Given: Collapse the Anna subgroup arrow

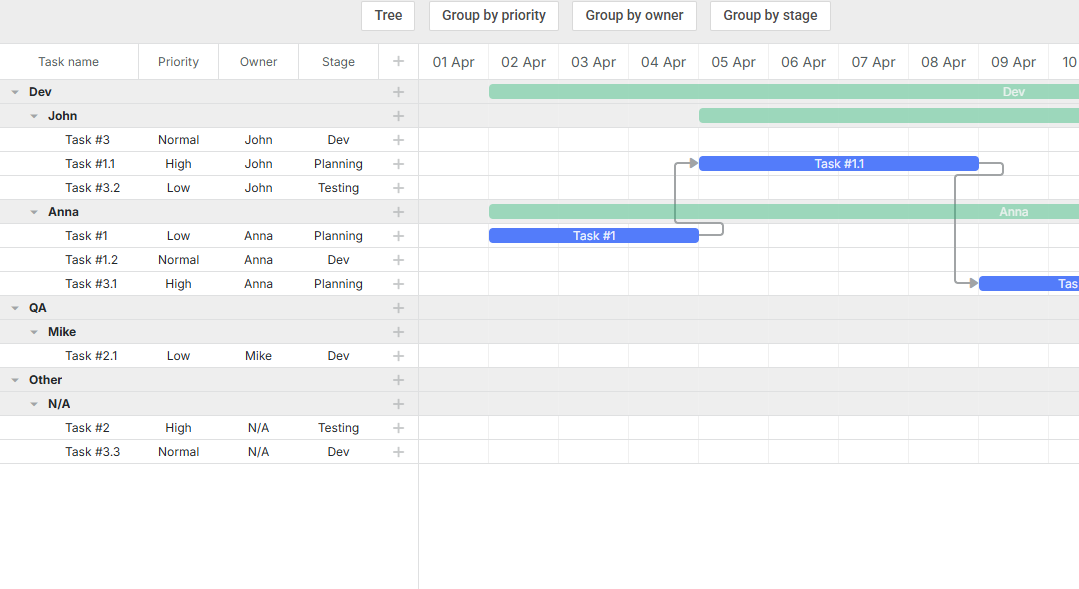Looking at the screenshot, I should click(x=34, y=212).
